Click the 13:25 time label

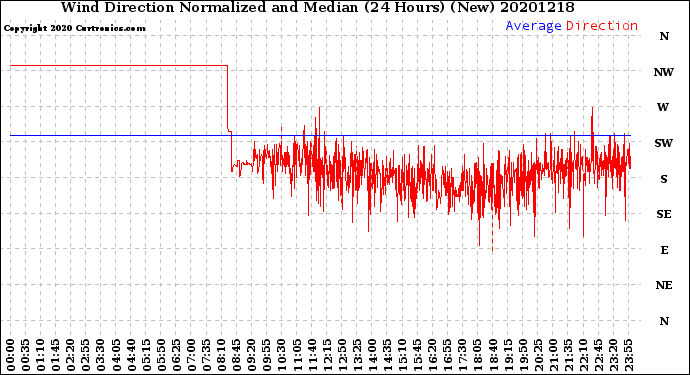(x=357, y=356)
